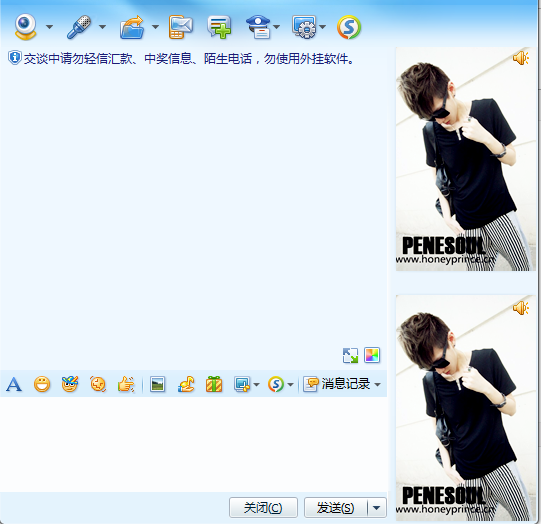Open font settings with letter A icon

(14, 384)
